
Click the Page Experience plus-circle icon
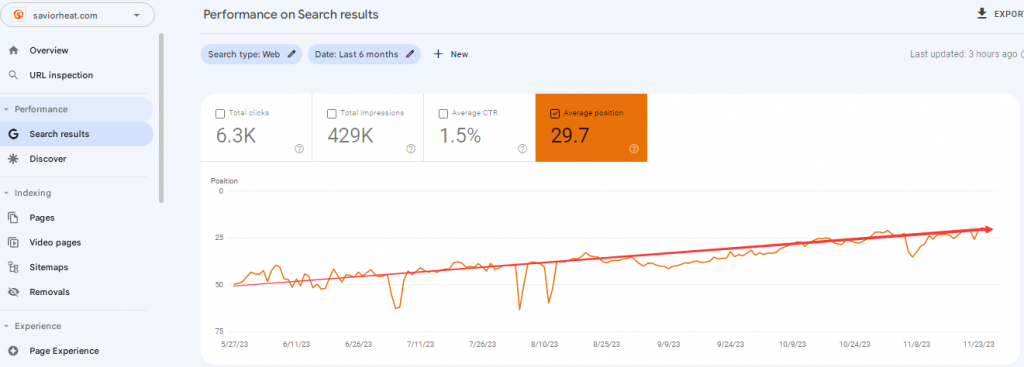click(13, 351)
